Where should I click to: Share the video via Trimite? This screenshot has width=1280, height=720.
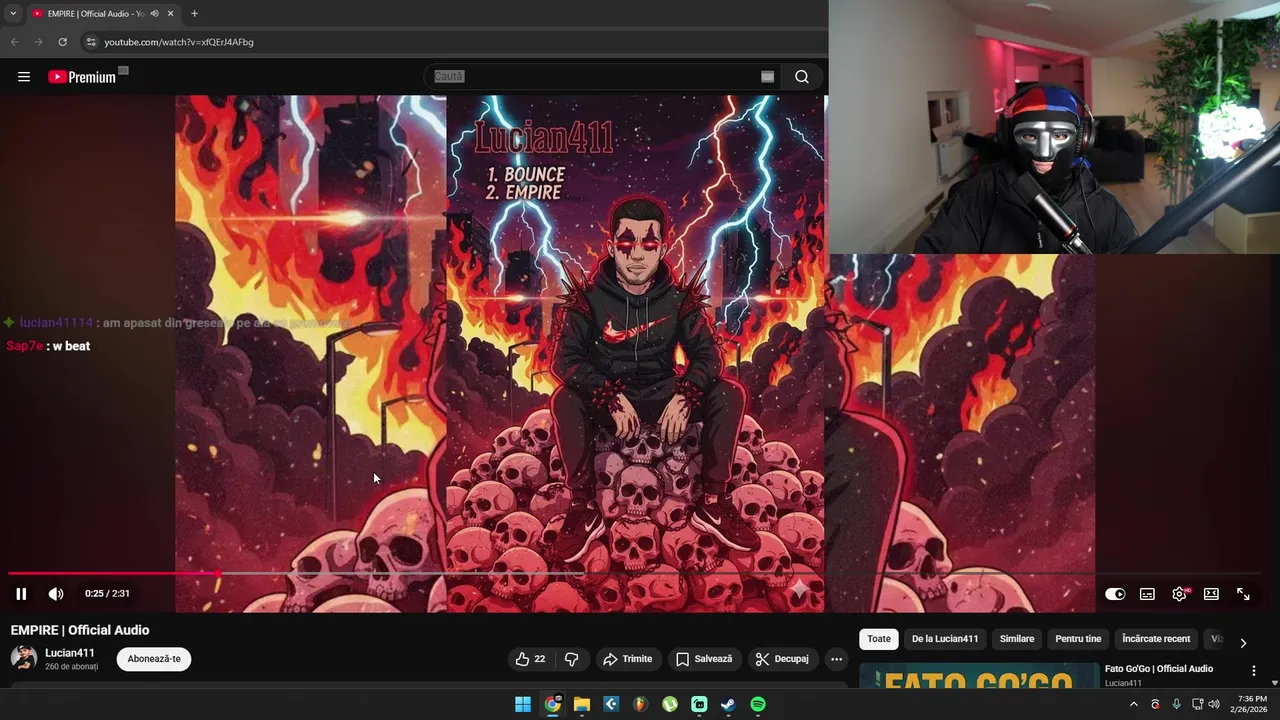628,659
